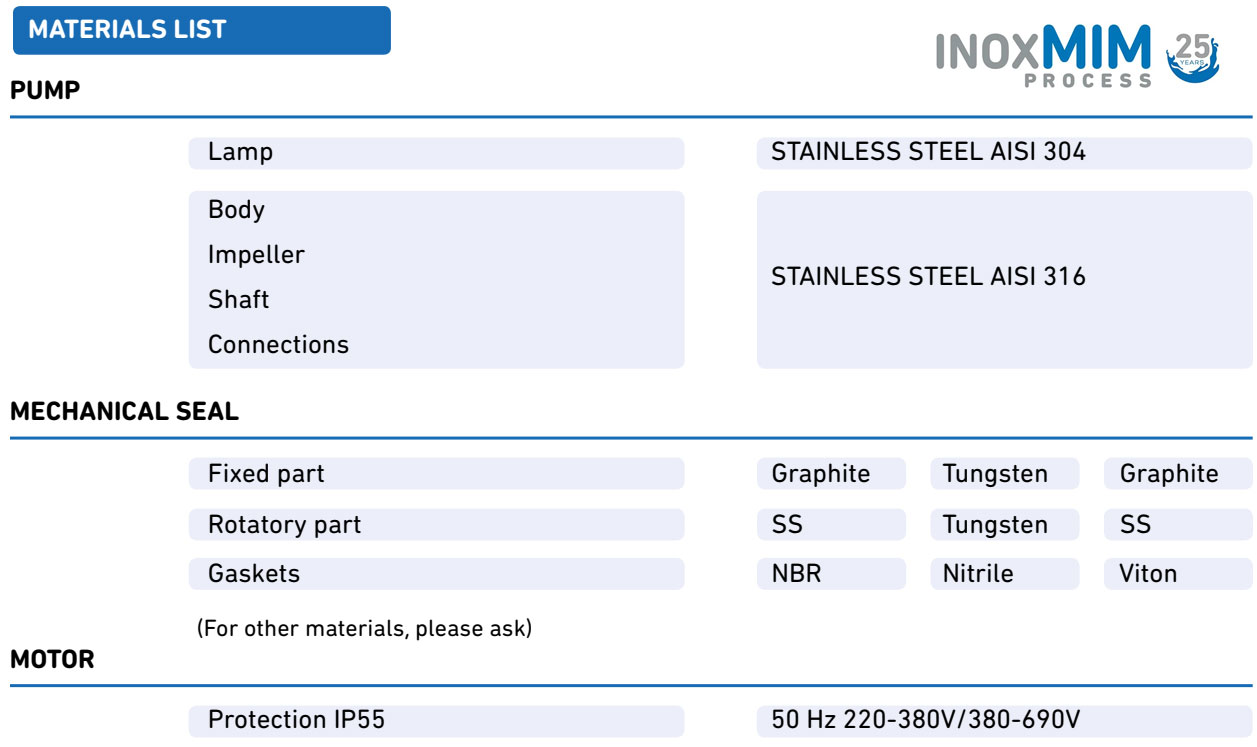Click the Connections component label
The image size is (1257, 747).
(x=278, y=345)
